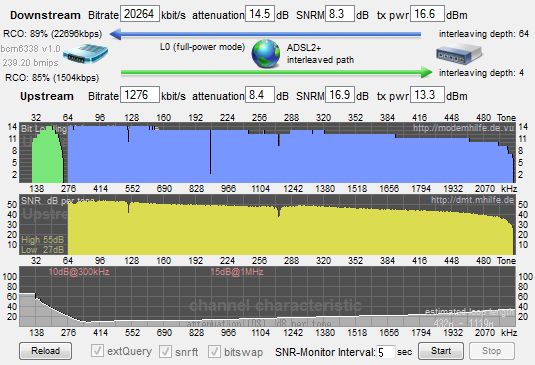The height and width of the screenshot is (365, 535).
Task: Click the blue downstream arrow
Action: (x=265, y=34)
